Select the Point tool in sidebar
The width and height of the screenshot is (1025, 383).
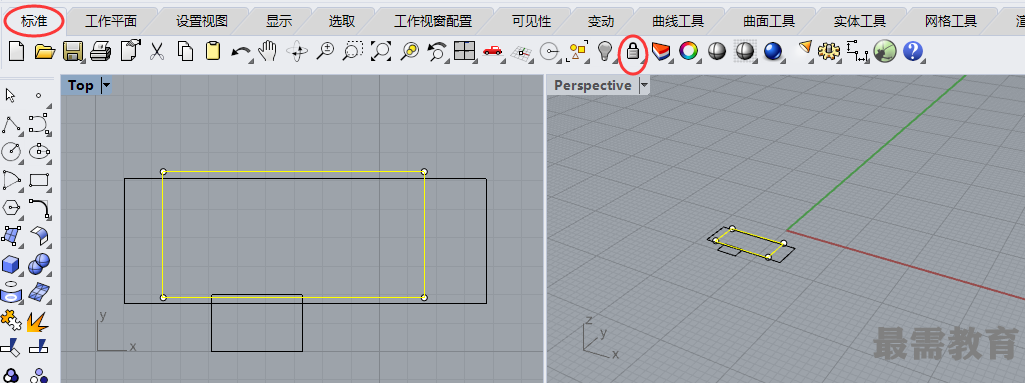[39, 95]
